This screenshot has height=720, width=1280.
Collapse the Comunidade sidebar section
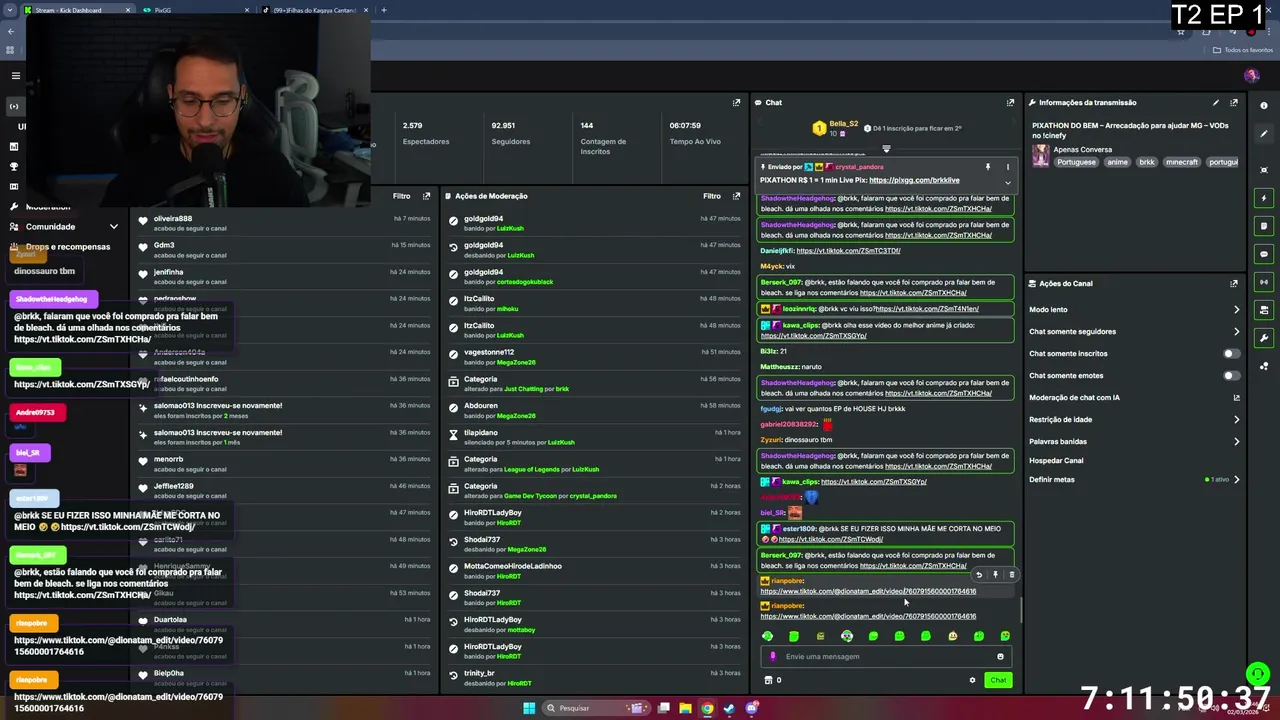point(113,227)
